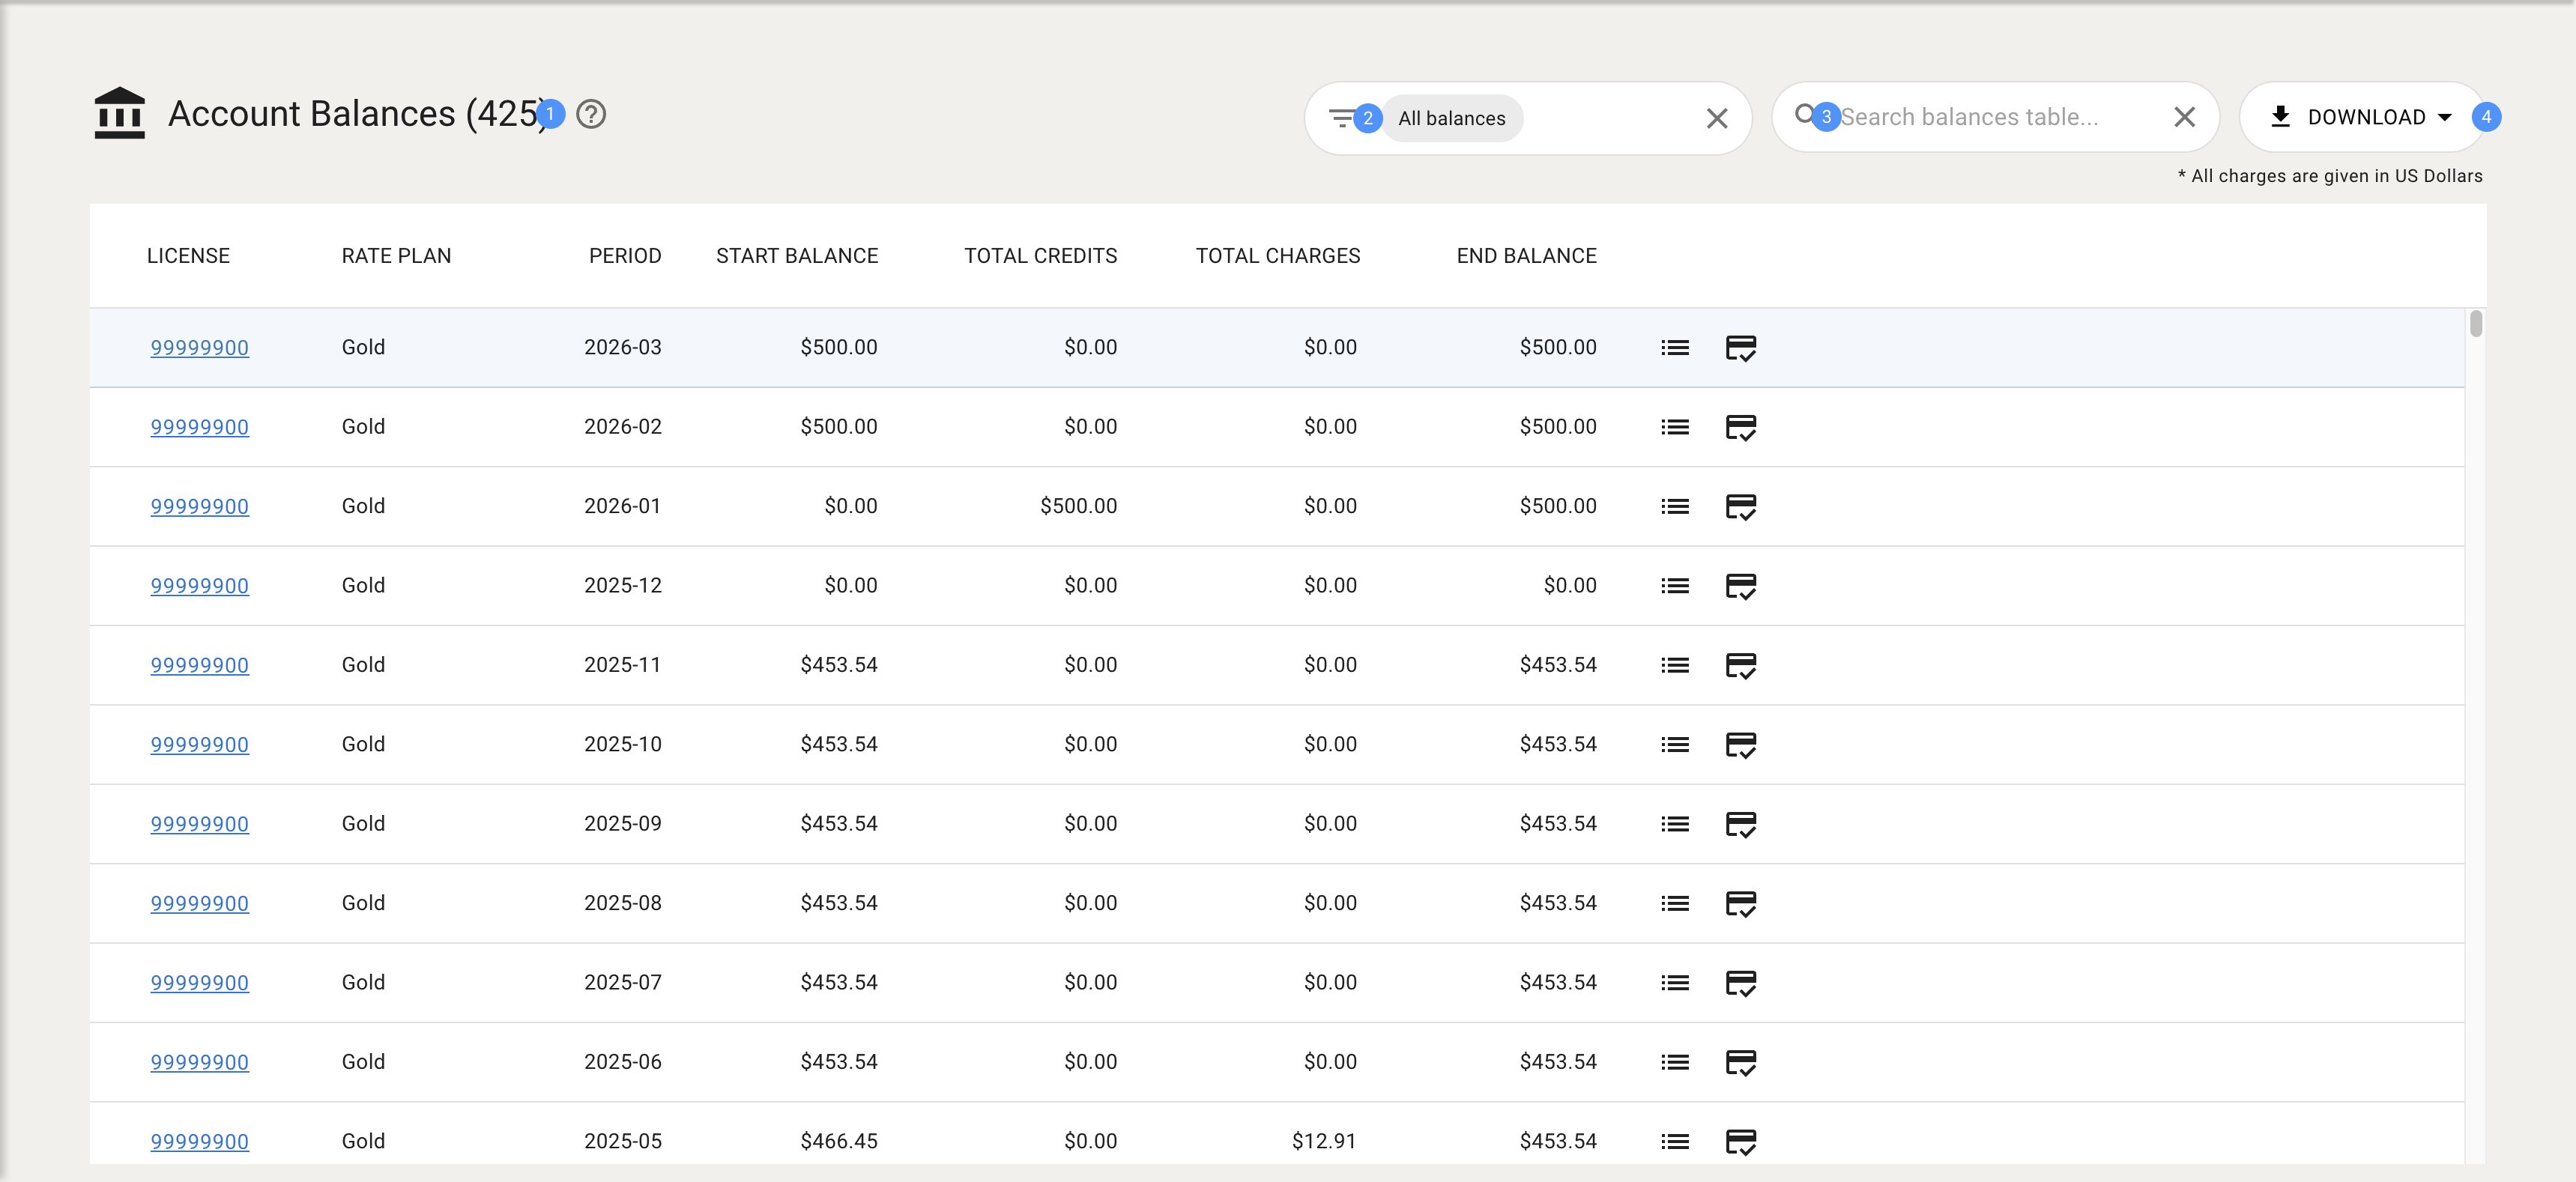
Task: View details list icon for period 2025-06
Action: click(x=1675, y=1062)
